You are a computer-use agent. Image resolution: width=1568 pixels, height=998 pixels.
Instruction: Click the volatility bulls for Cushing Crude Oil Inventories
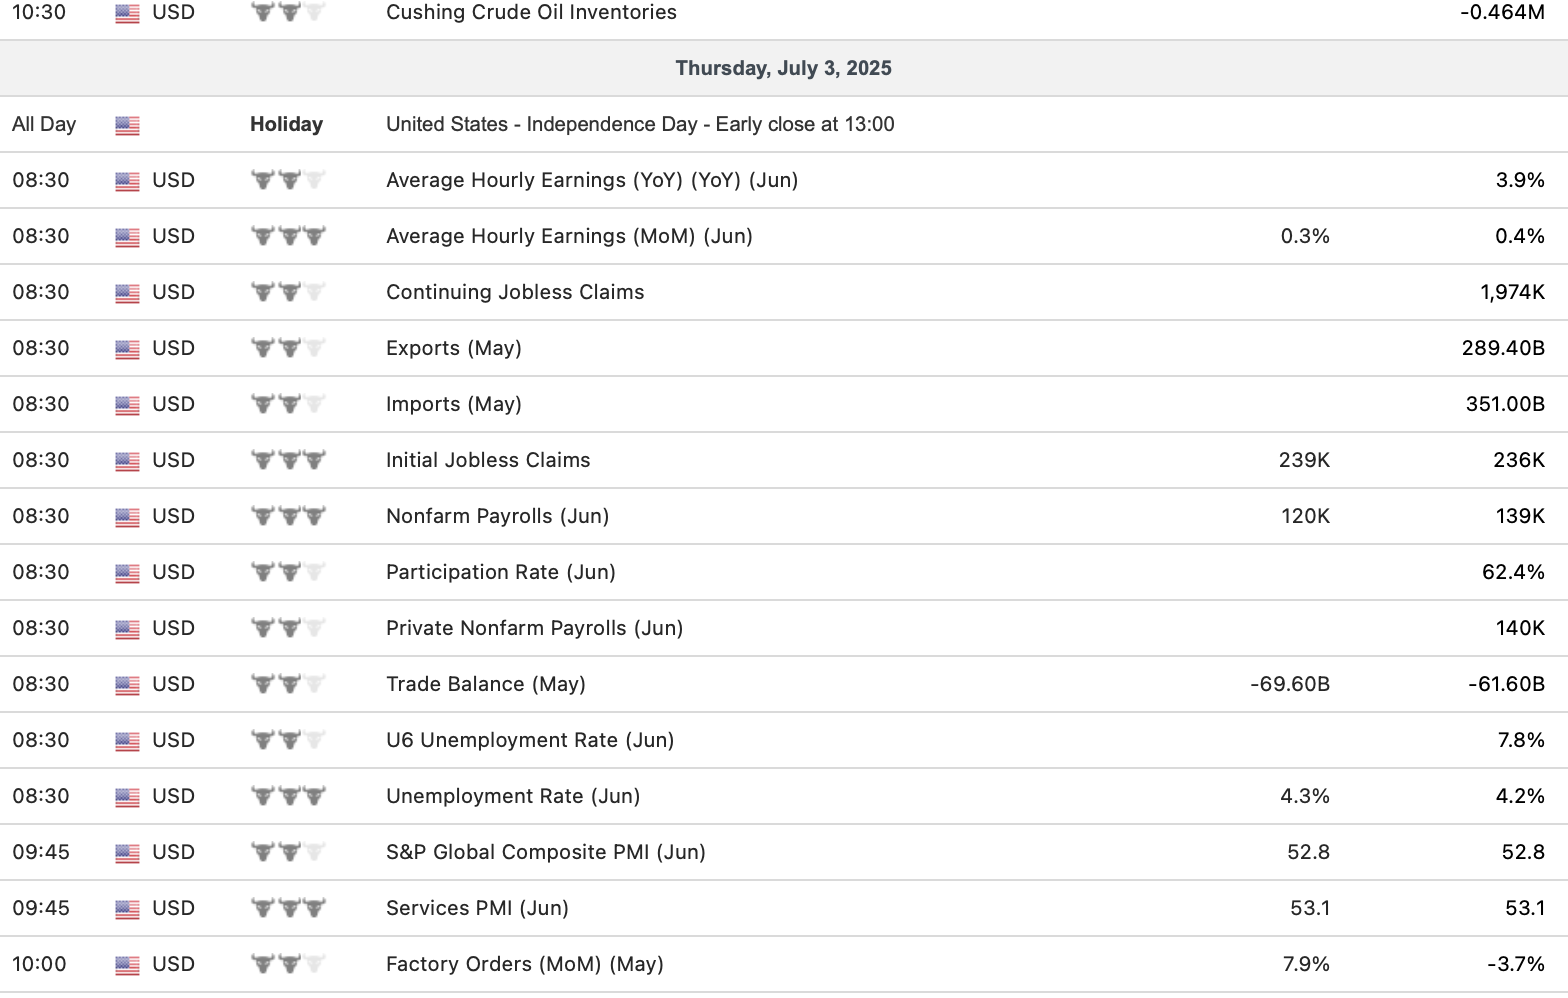[x=288, y=12]
